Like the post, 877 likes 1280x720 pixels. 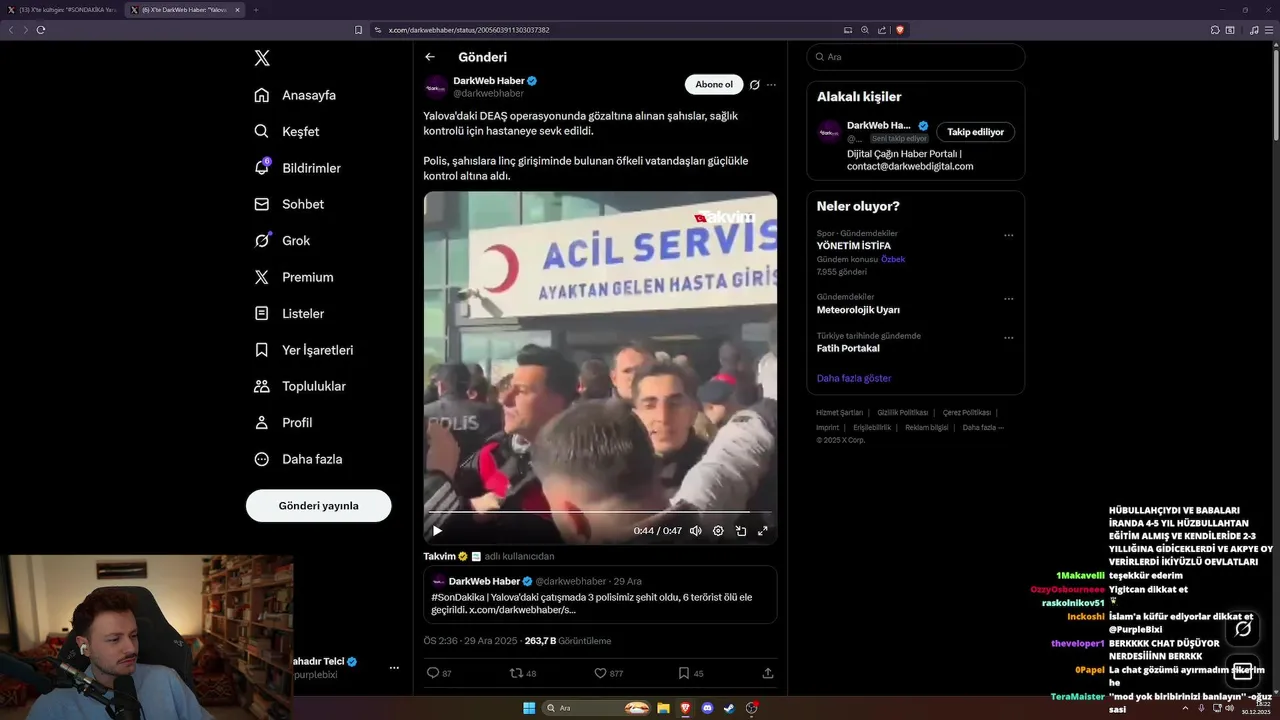pyautogui.click(x=609, y=674)
